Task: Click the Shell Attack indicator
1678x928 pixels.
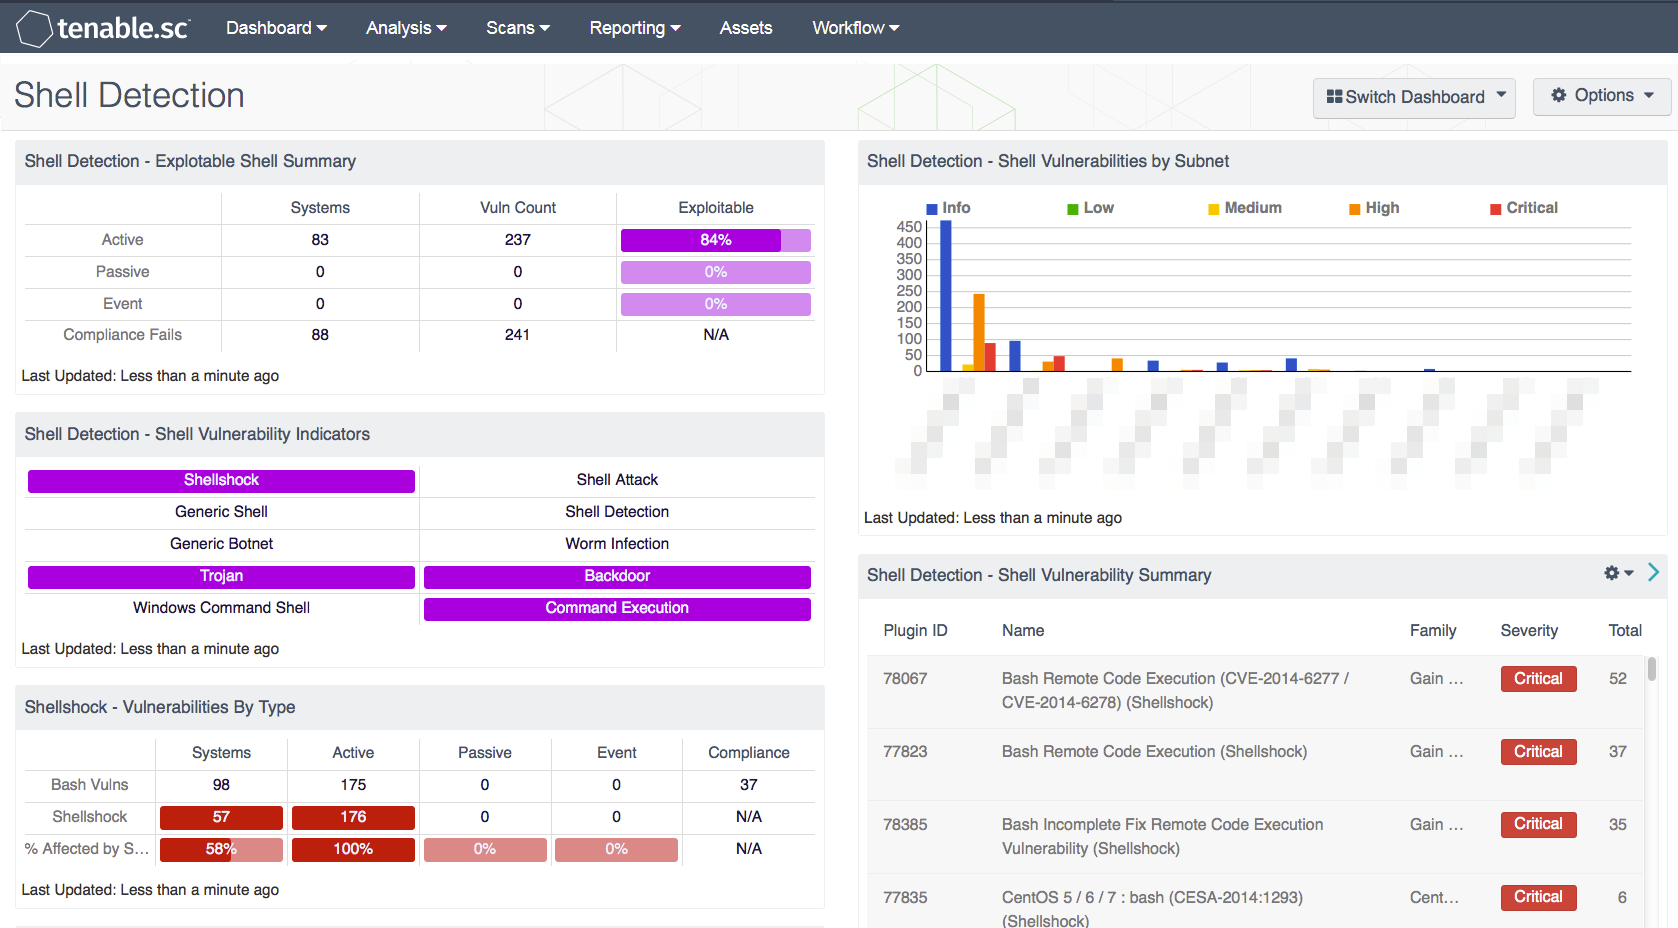Action: tap(617, 480)
